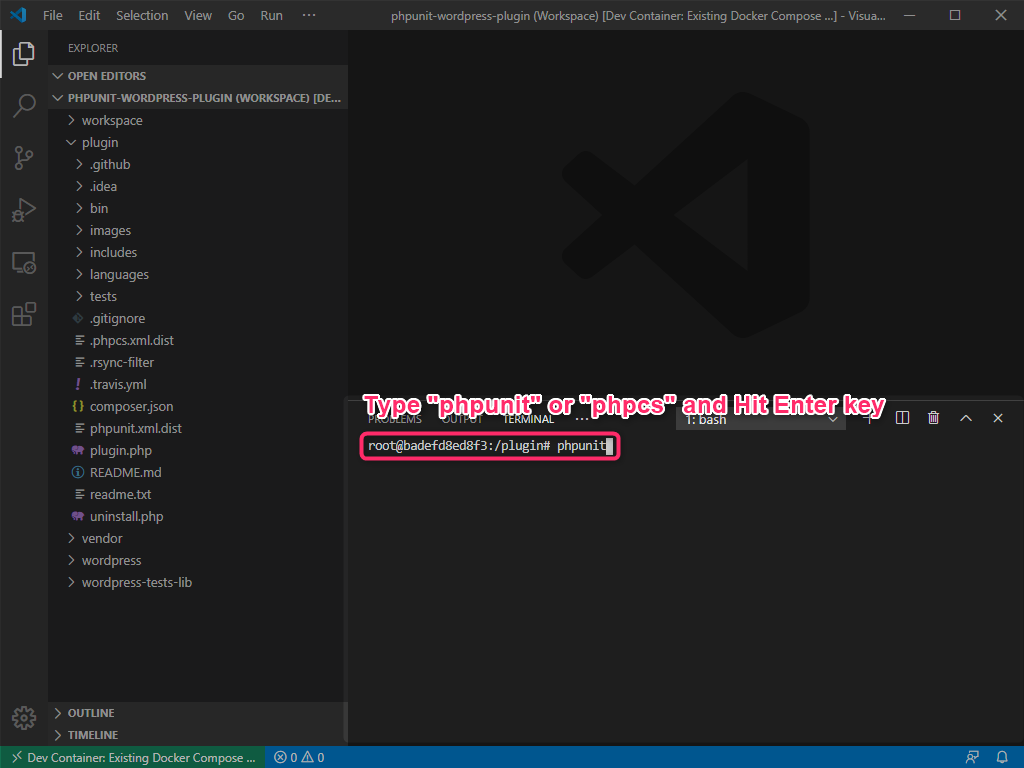Expand the tests folder

[103, 296]
